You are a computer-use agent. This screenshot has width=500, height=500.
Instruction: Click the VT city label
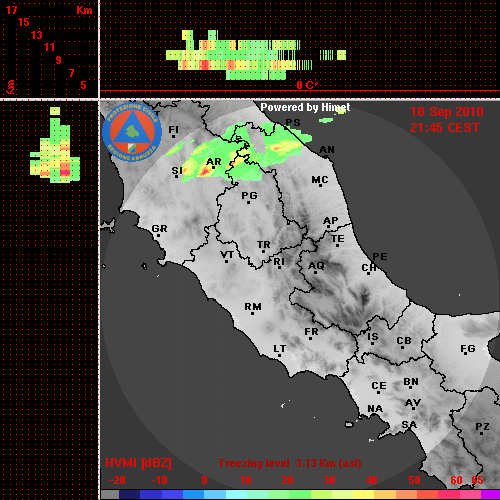click(227, 255)
